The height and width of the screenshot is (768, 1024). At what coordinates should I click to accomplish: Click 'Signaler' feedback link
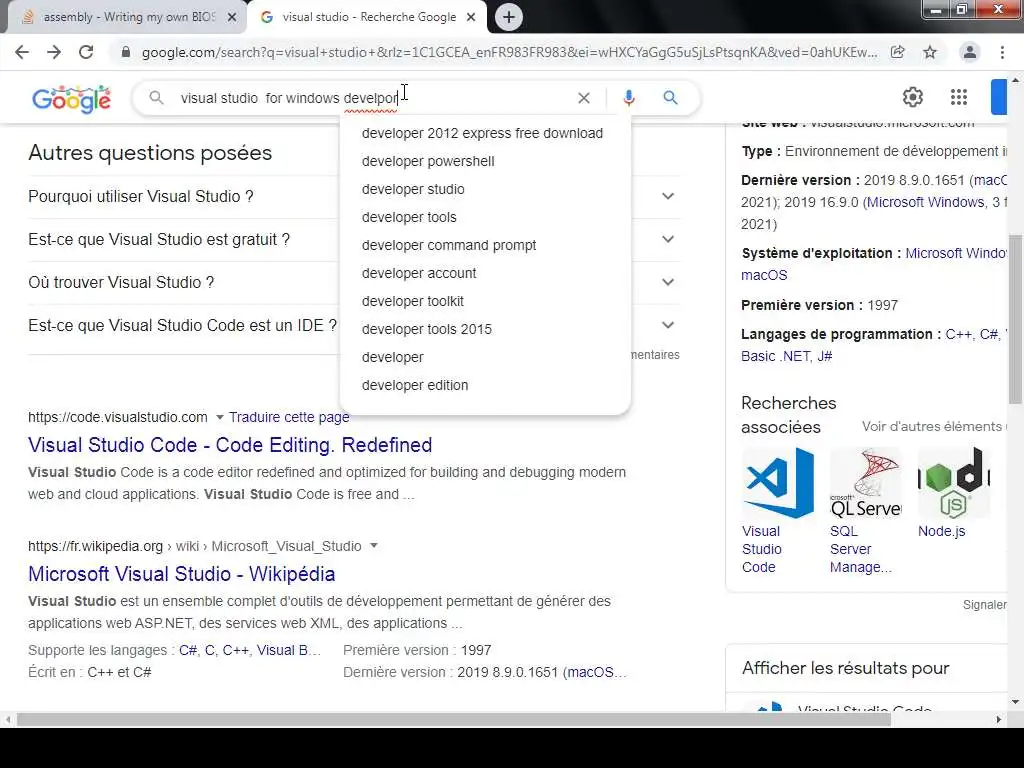[985, 605]
